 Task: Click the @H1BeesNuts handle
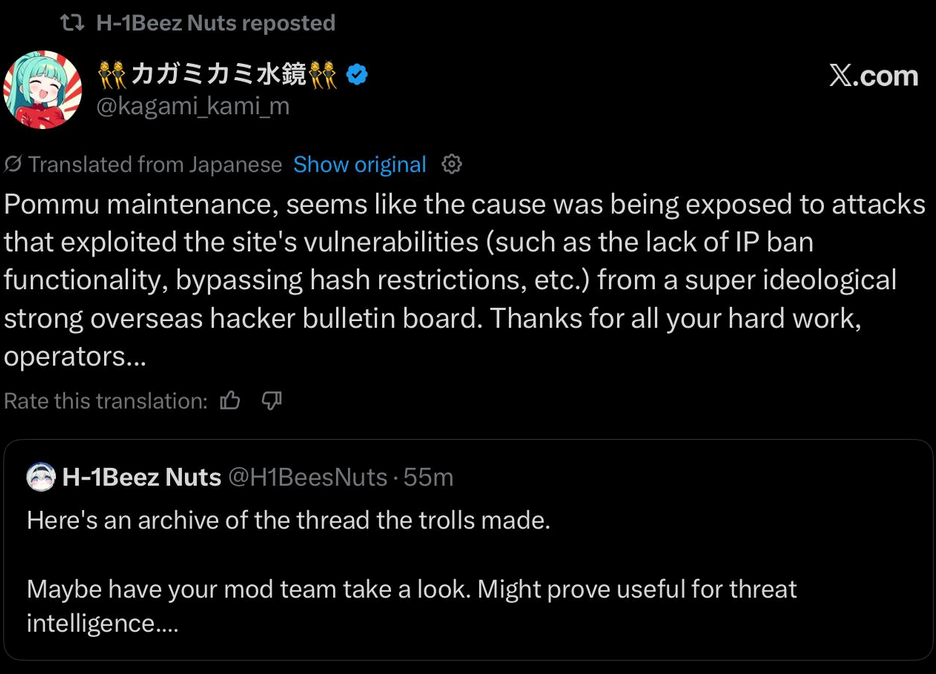308,478
